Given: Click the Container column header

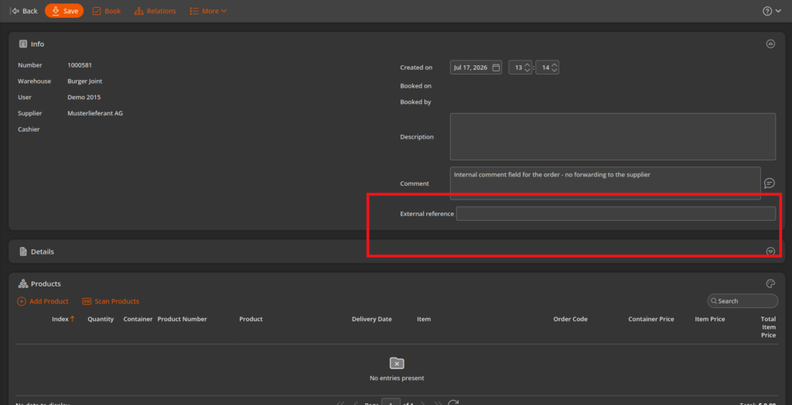Looking at the screenshot, I should click(138, 319).
